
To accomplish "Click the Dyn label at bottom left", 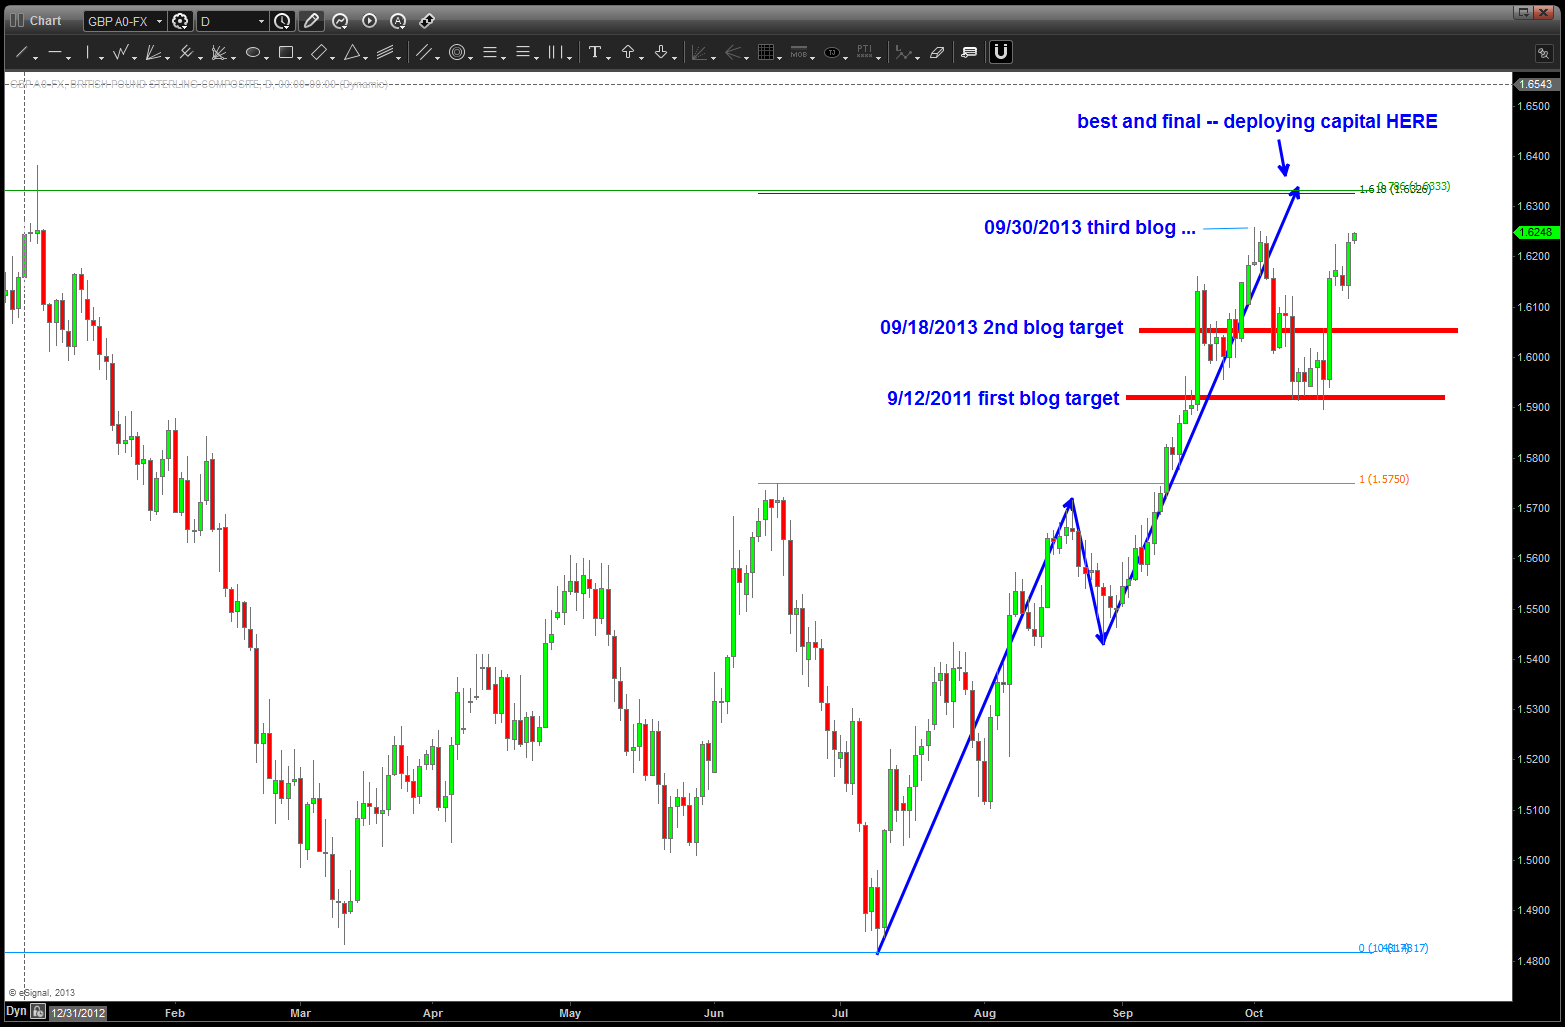I will tap(16, 1012).
